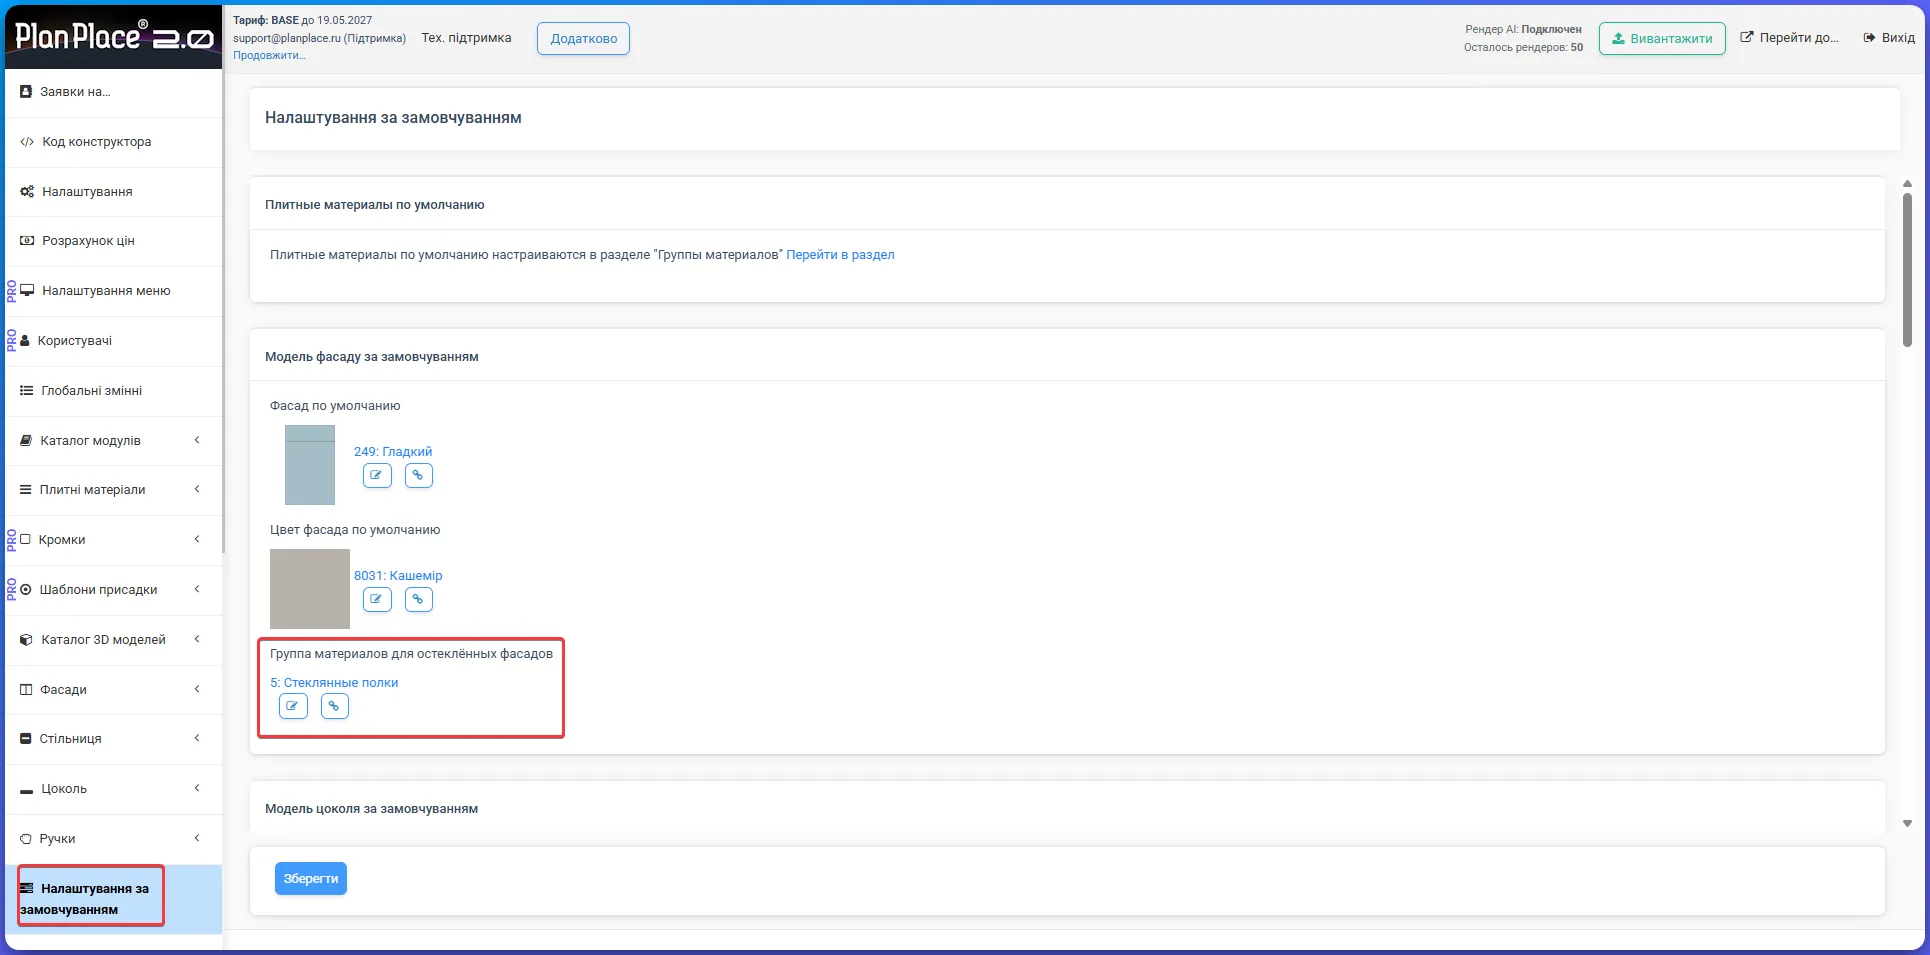Screen dimensions: 1930x955
Task: Click the Код конструктора code icon
Action: (x=27, y=142)
